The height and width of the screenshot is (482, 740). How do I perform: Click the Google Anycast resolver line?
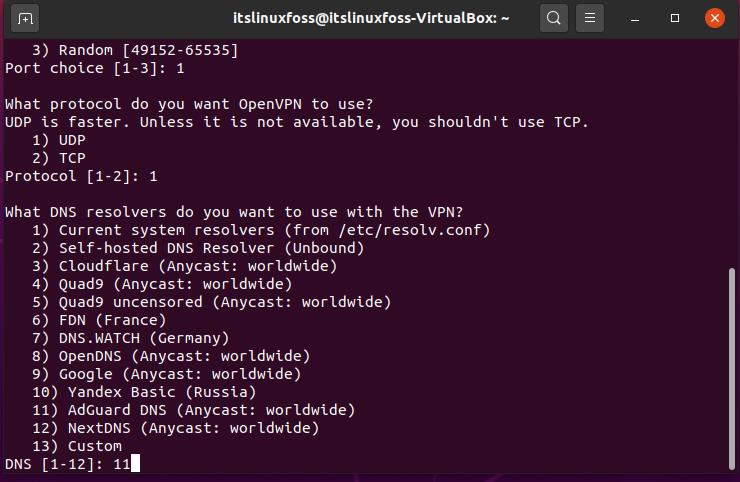click(167, 374)
